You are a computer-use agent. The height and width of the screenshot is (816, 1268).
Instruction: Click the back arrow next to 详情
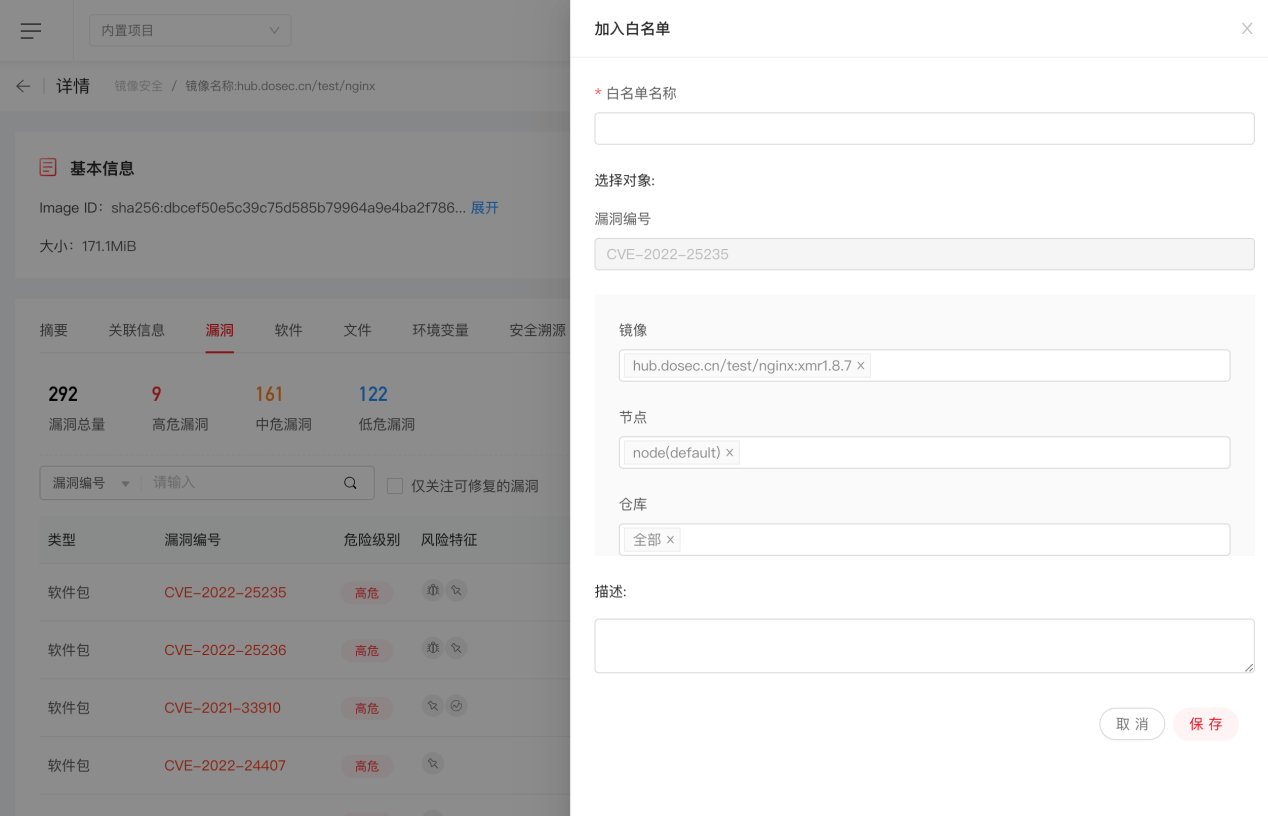click(23, 86)
